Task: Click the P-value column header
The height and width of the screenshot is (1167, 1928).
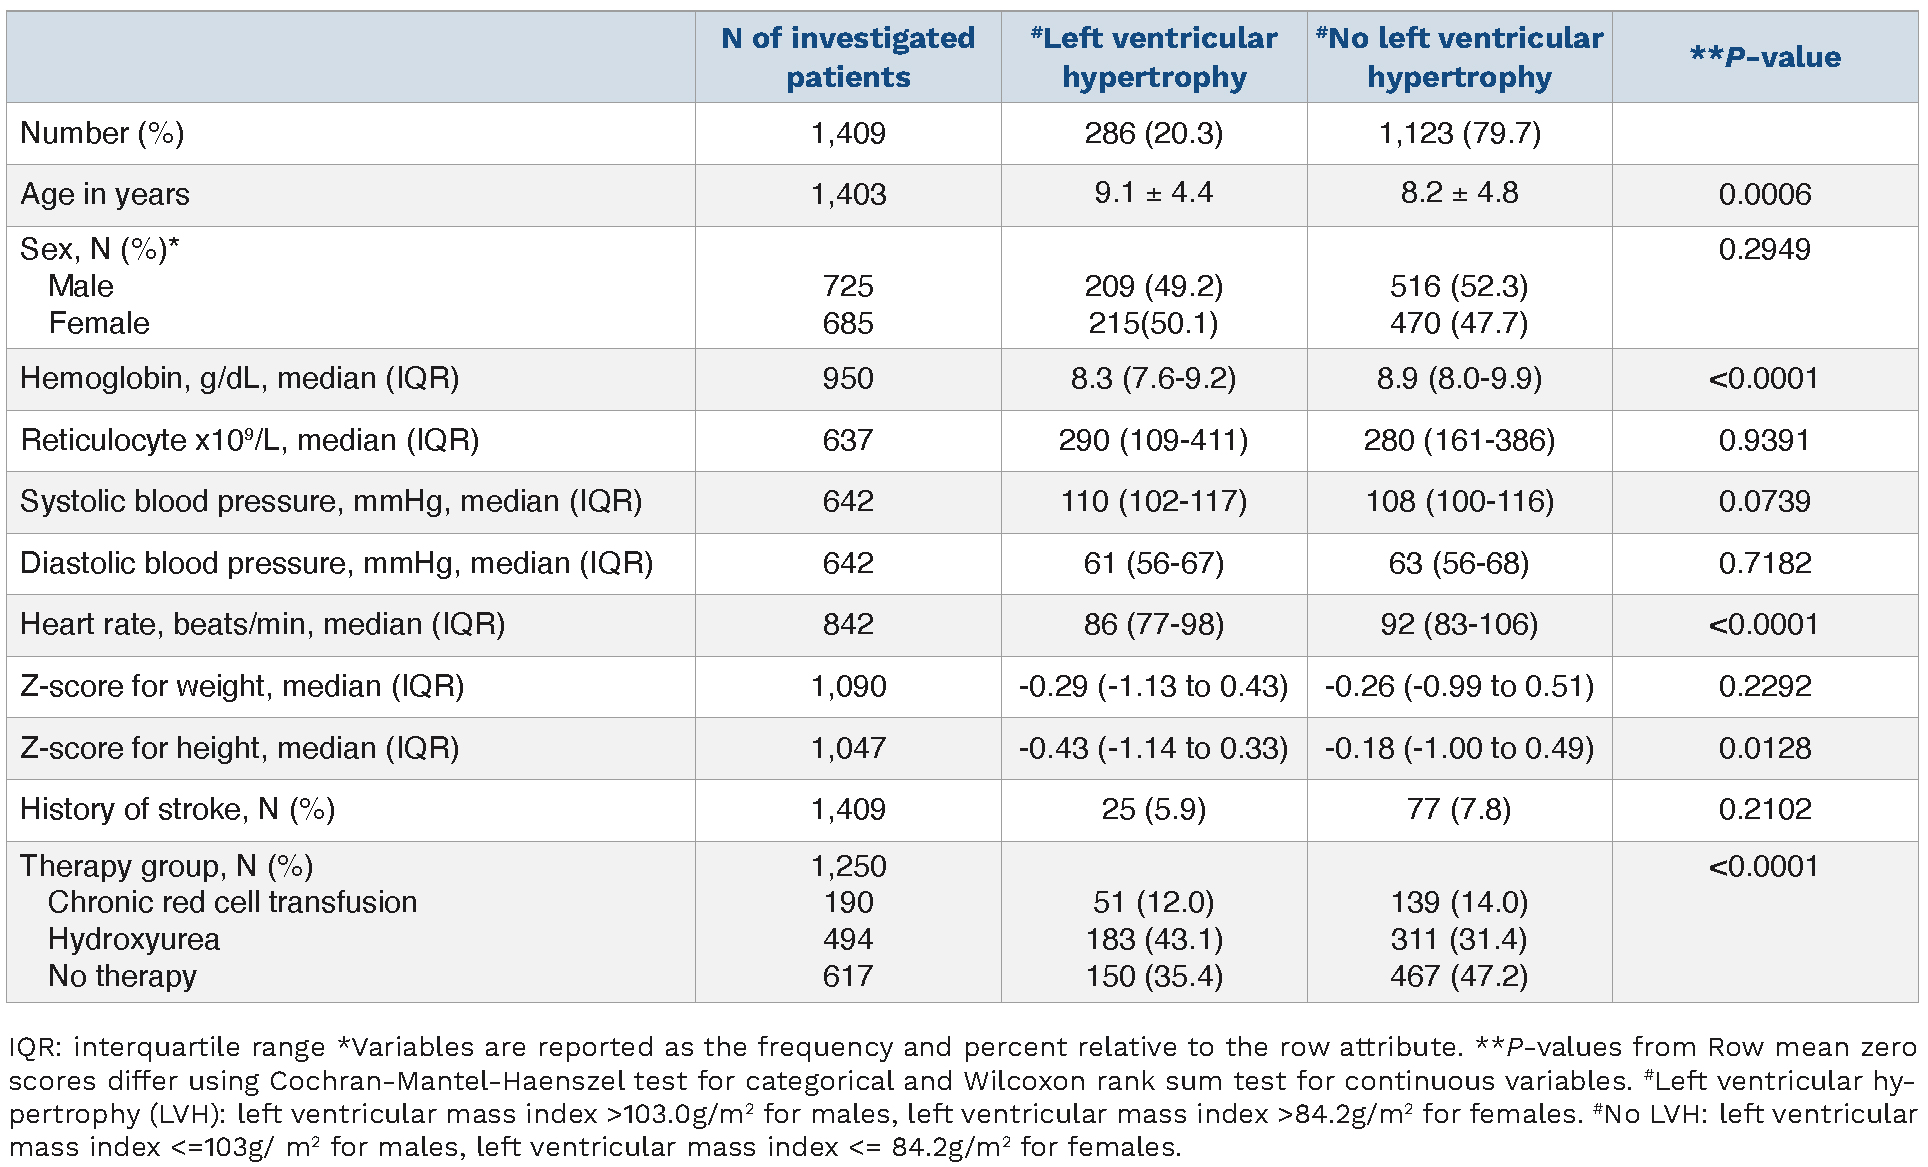Action: [x=1765, y=57]
